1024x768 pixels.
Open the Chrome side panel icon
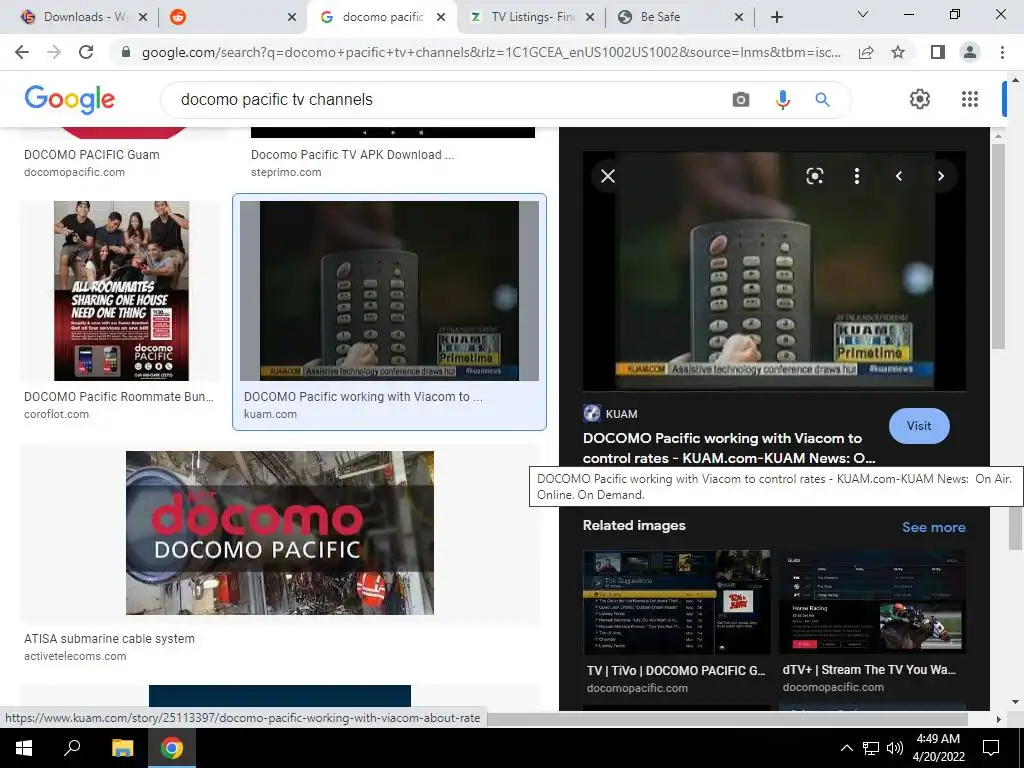click(x=938, y=52)
